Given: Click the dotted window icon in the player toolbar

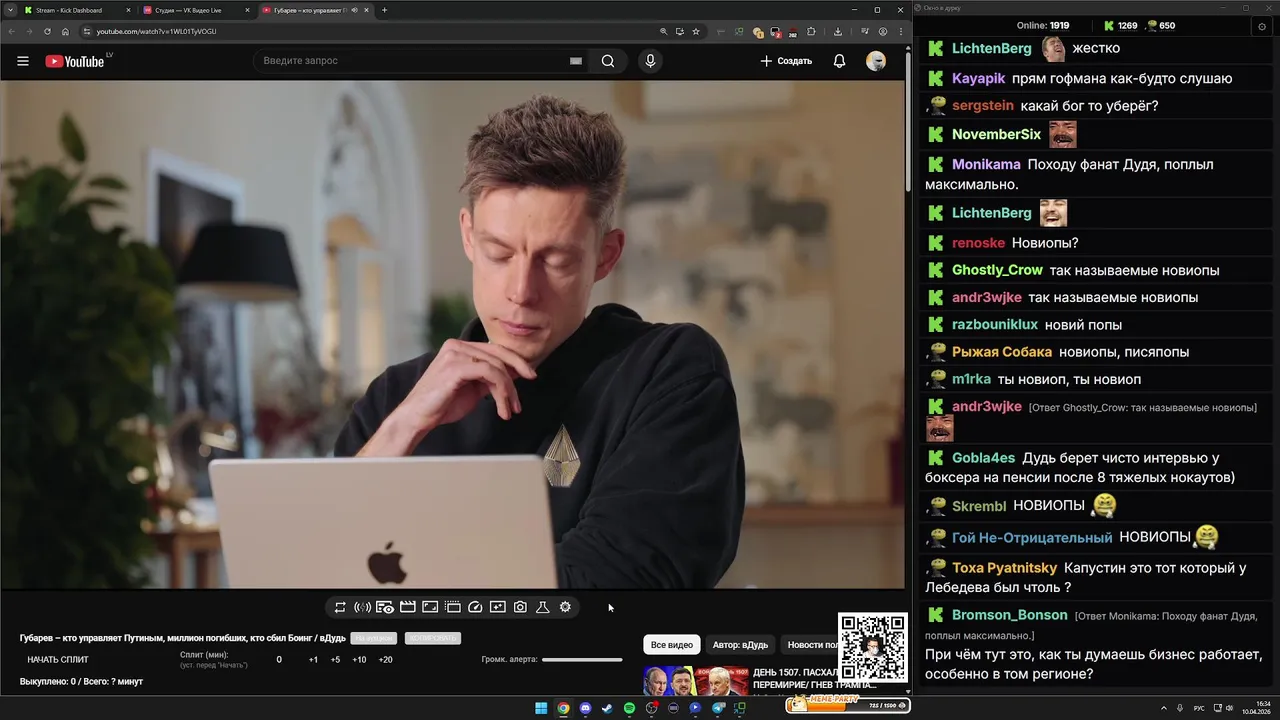Looking at the screenshot, I should click(x=452, y=607).
